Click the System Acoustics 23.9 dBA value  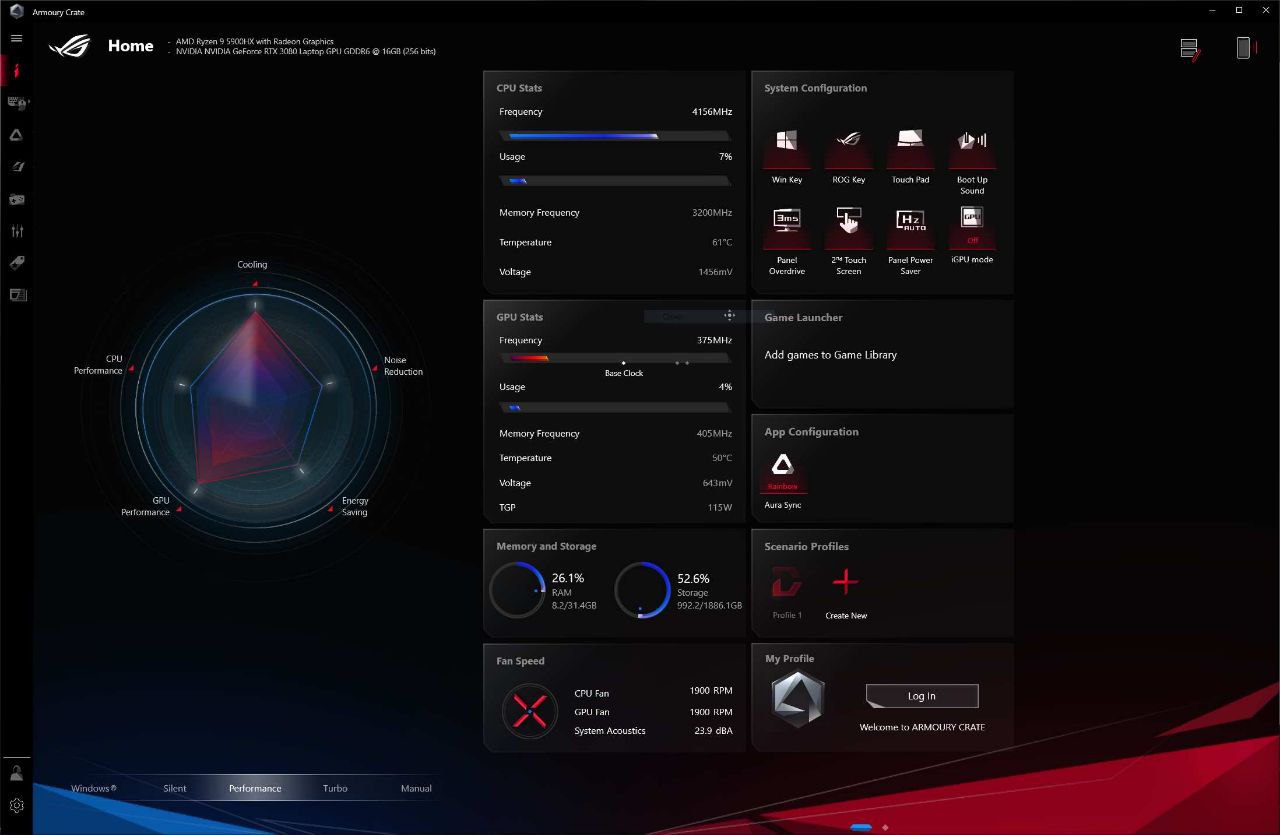click(714, 731)
